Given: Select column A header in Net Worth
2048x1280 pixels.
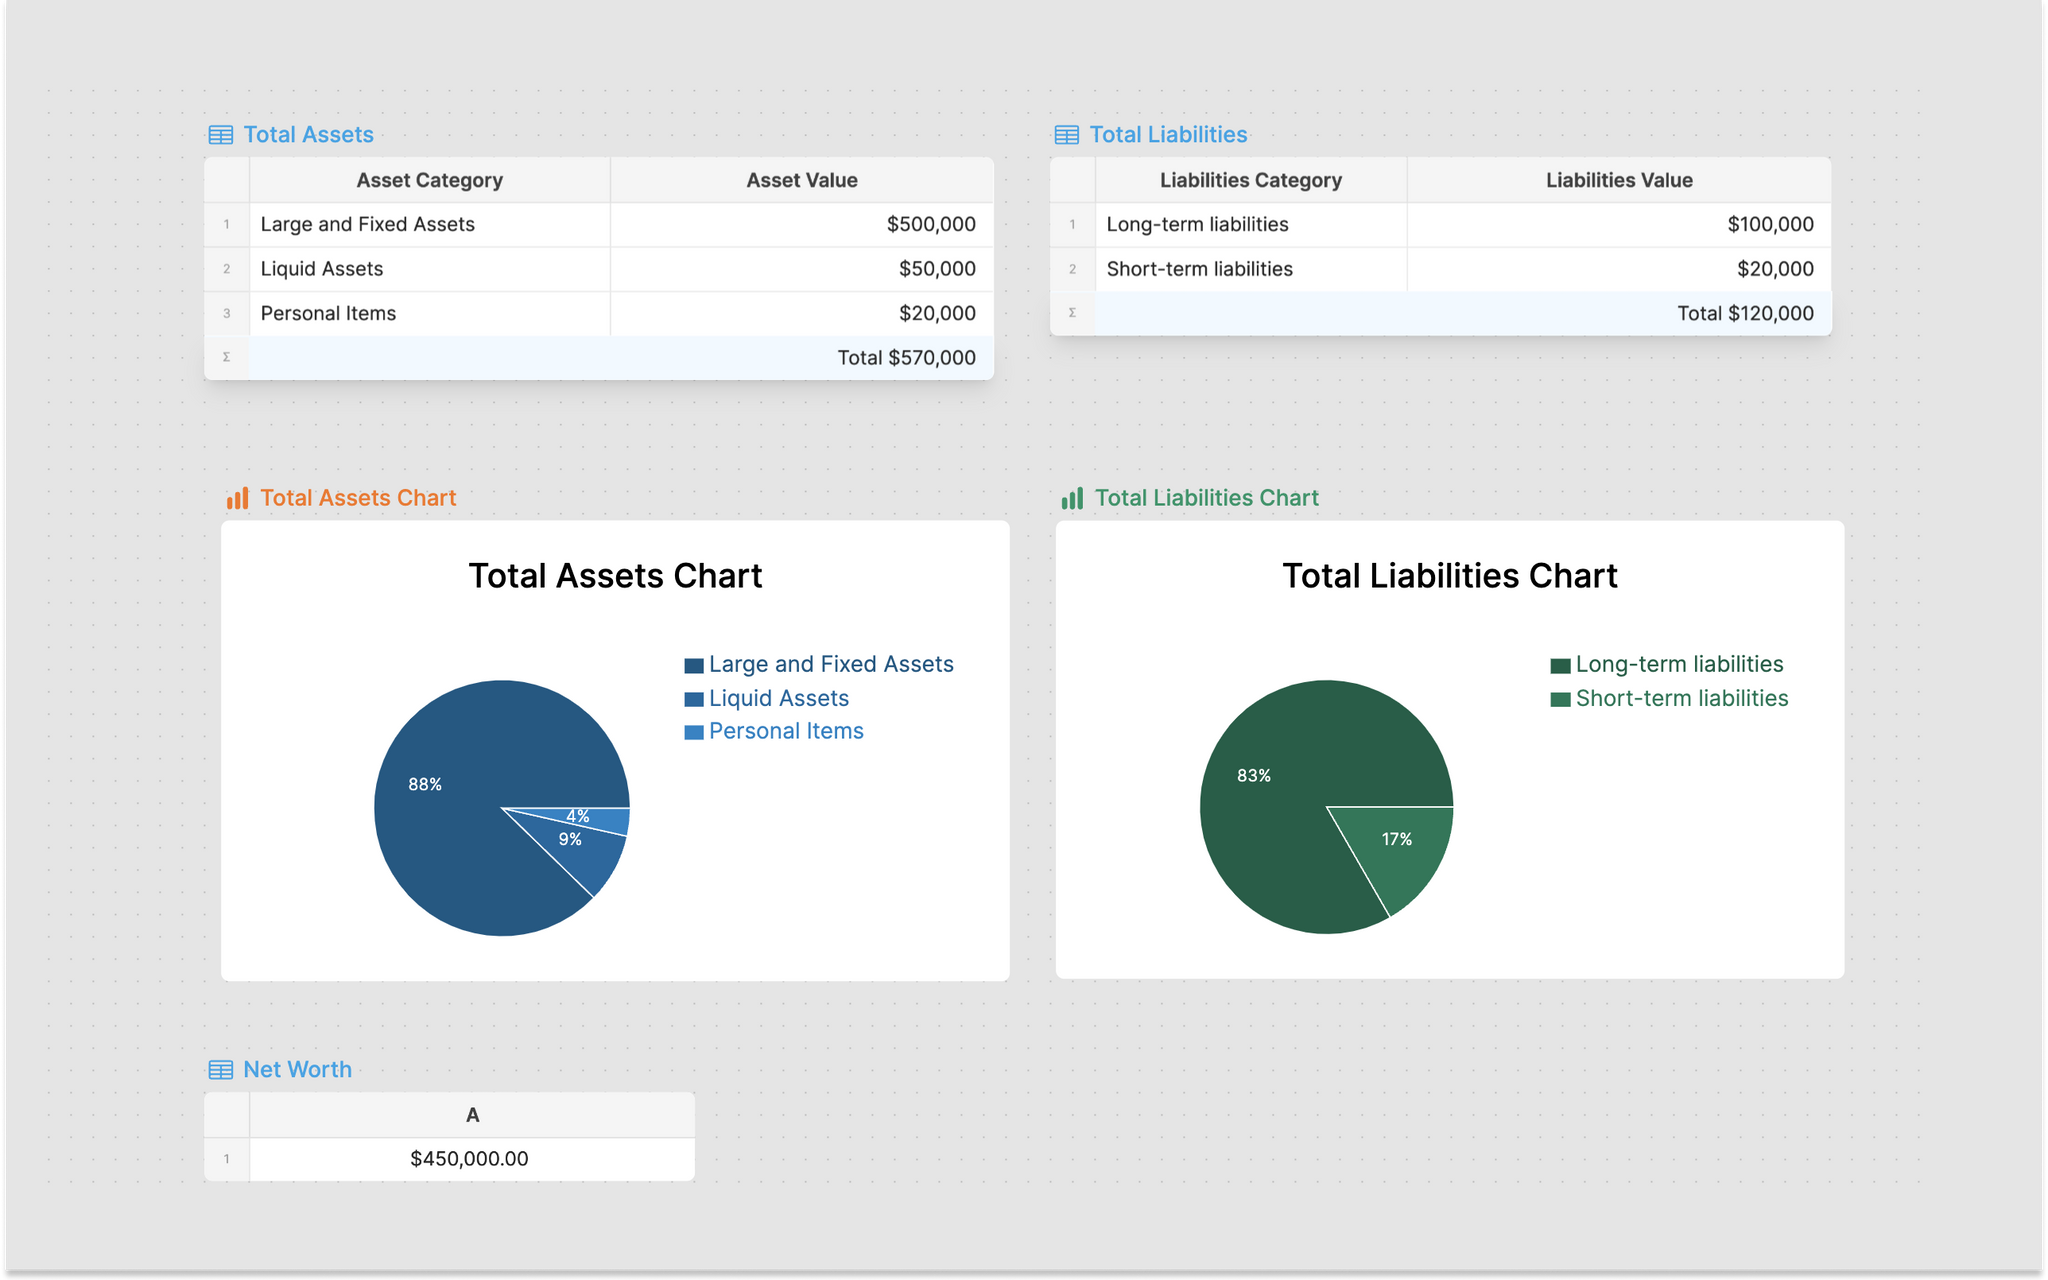Looking at the screenshot, I should click(472, 1115).
